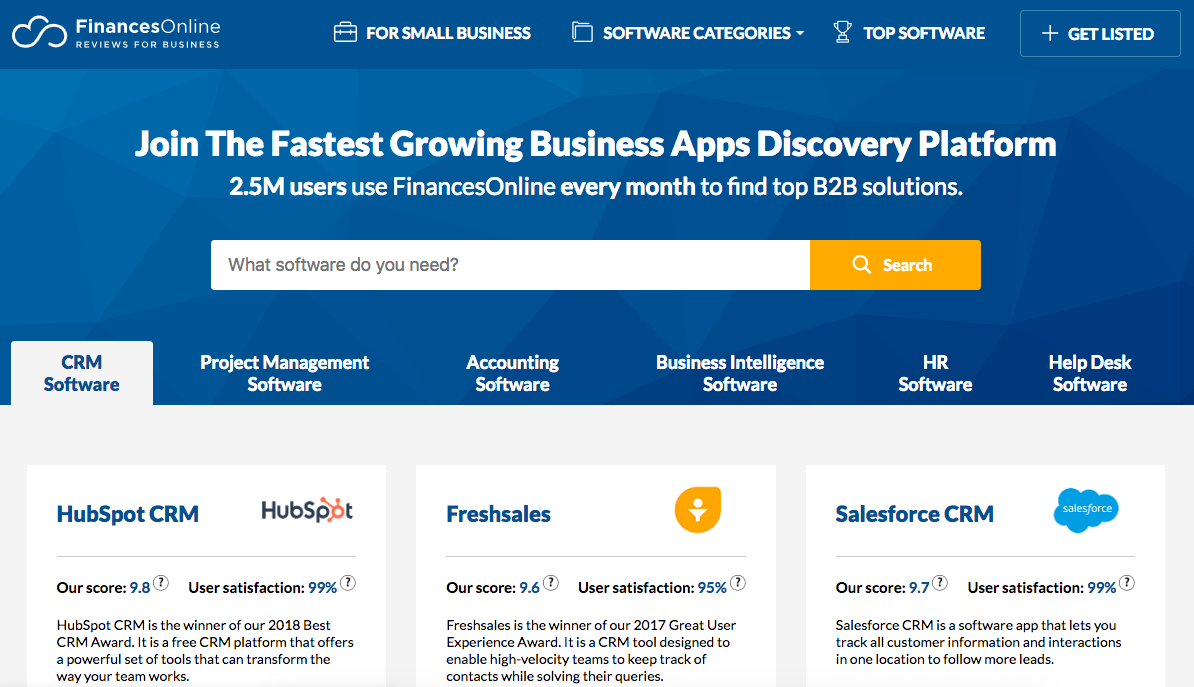Go to Top Software page

tap(909, 33)
